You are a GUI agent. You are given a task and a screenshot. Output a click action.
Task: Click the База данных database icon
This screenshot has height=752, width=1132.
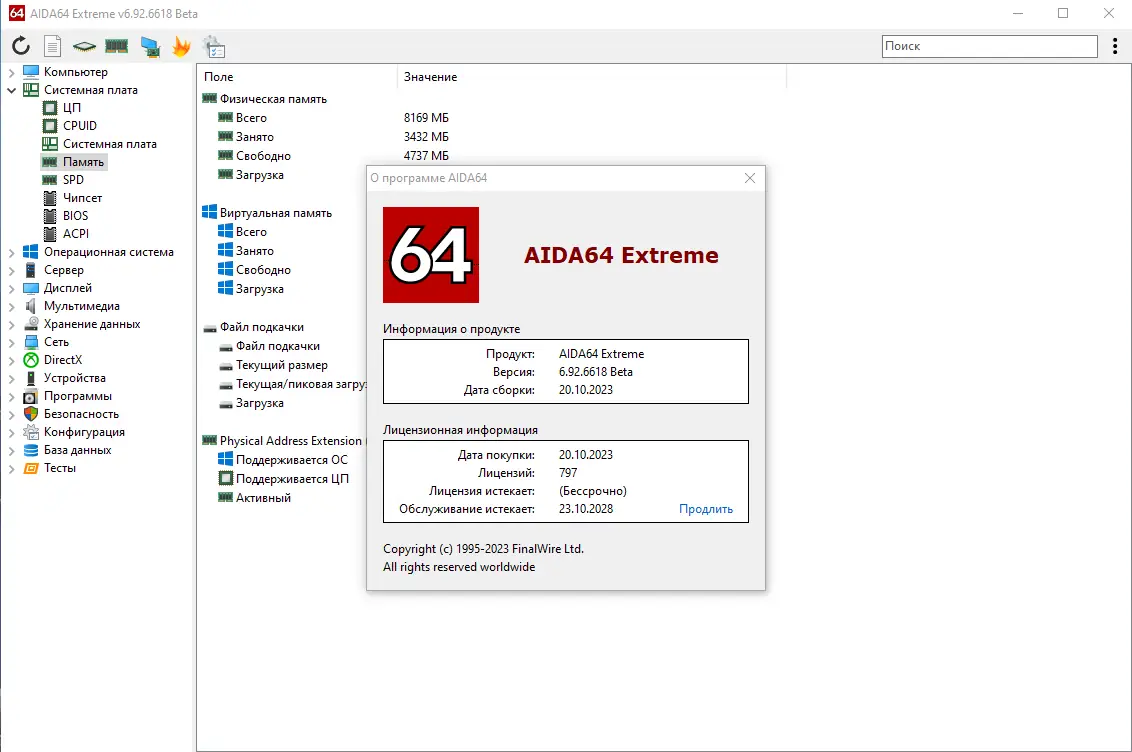click(x=31, y=450)
